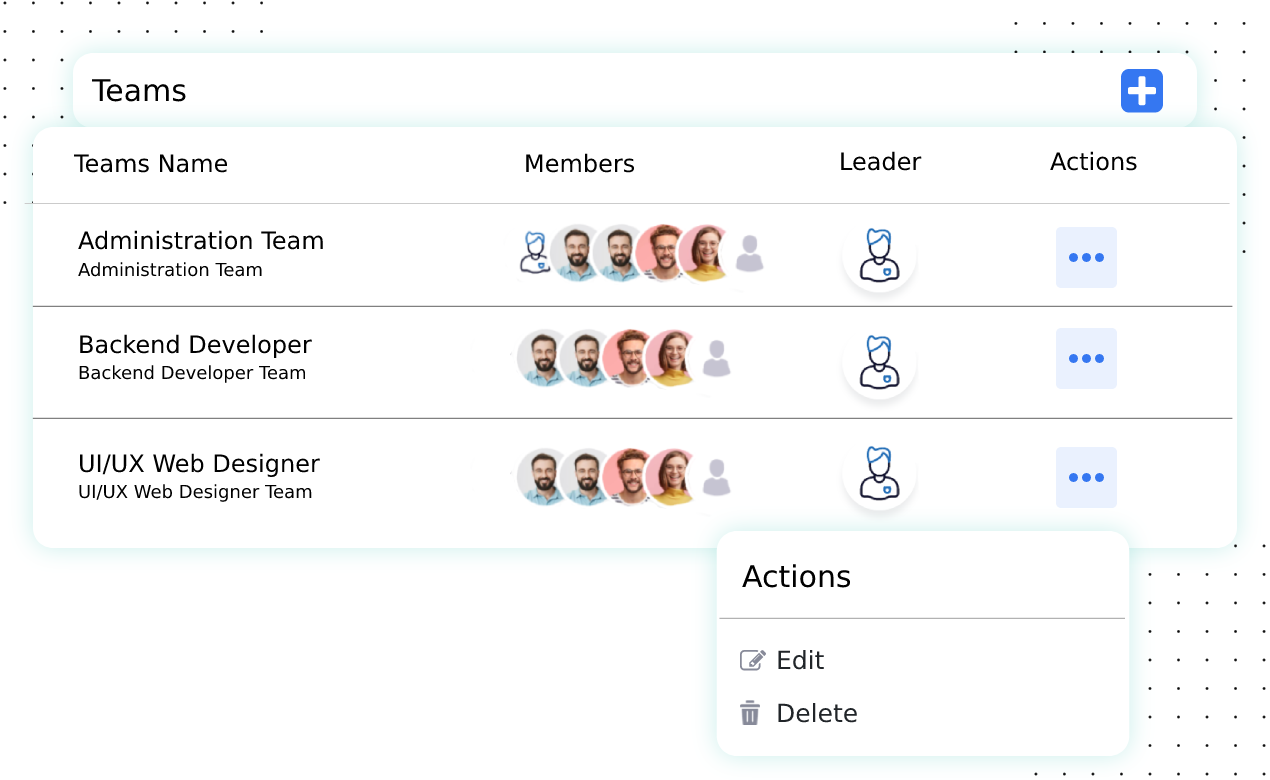The image size is (1270, 780).
Task: Click the Members column header
Action: pos(579,163)
